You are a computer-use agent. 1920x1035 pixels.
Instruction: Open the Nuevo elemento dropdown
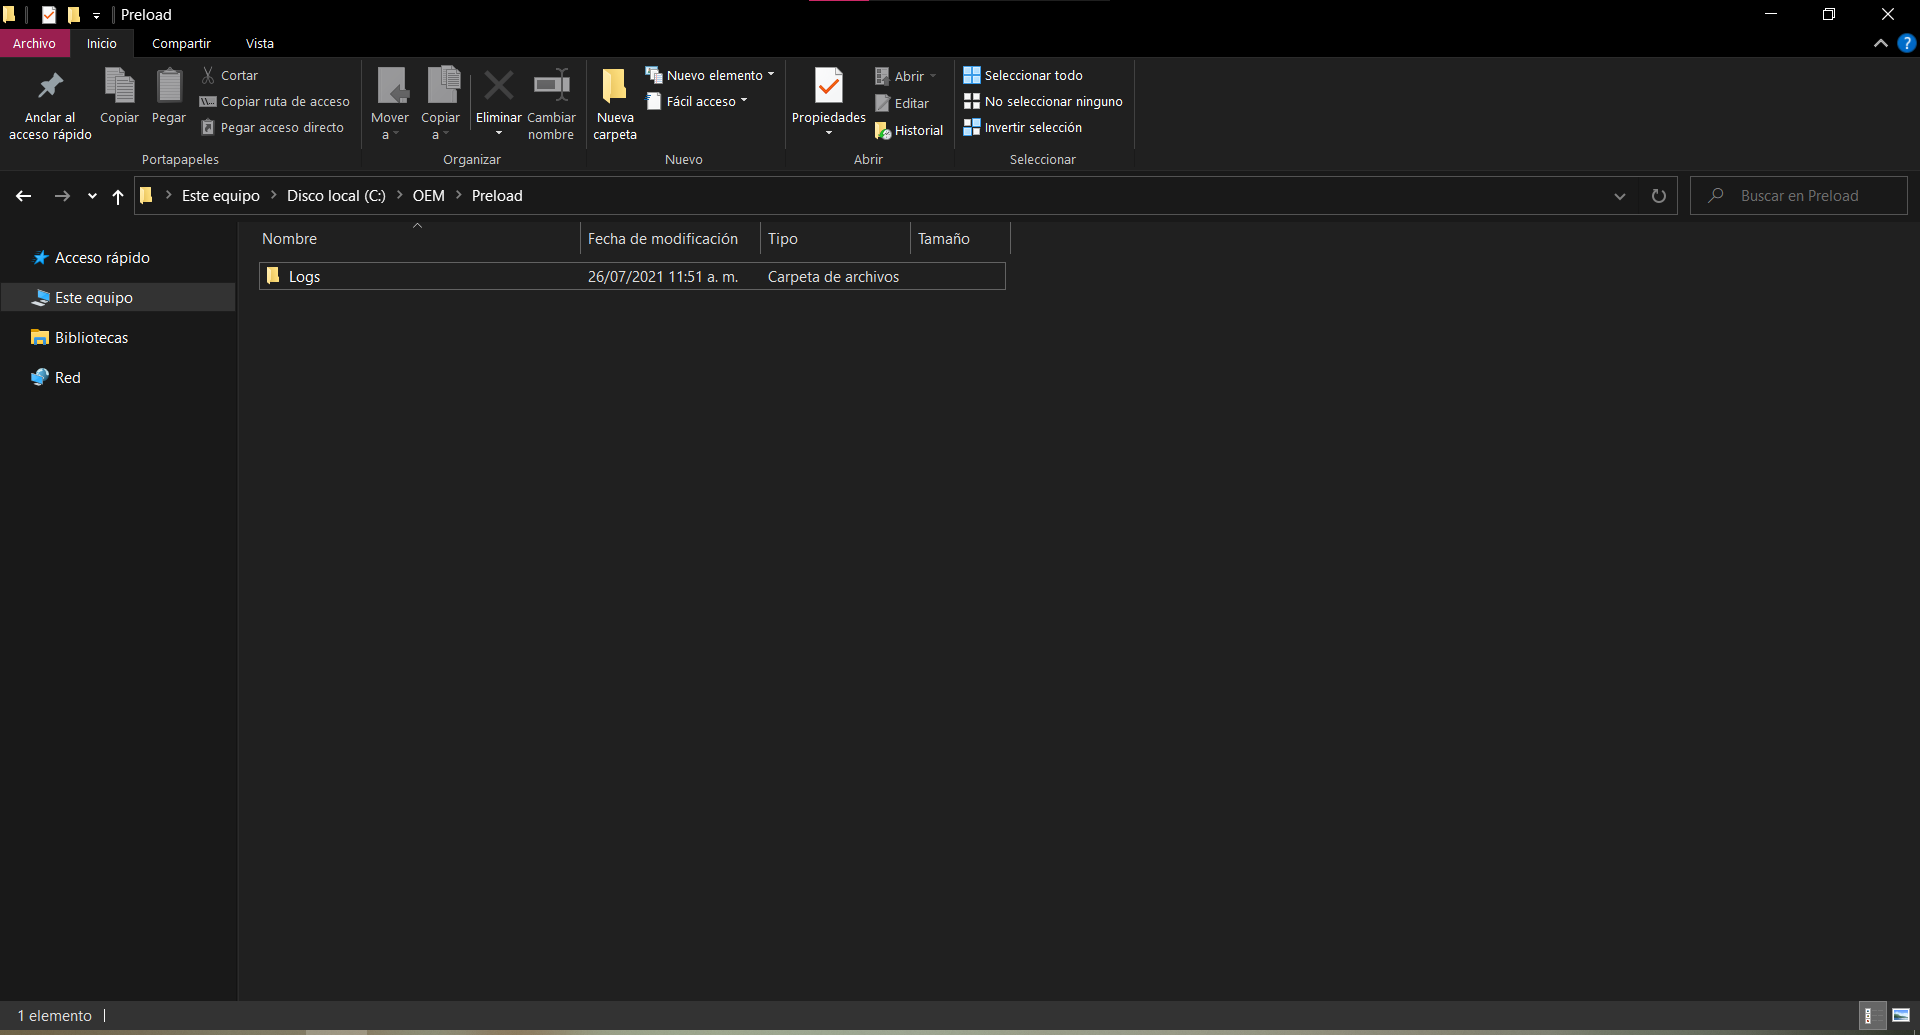[x=710, y=75]
